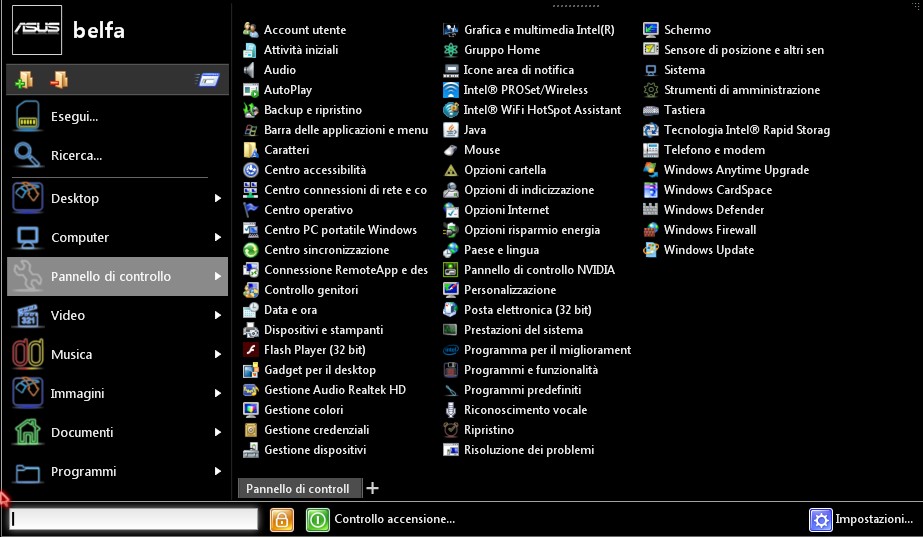Click the ASUS user picture
The width and height of the screenshot is (923, 537).
(37, 29)
